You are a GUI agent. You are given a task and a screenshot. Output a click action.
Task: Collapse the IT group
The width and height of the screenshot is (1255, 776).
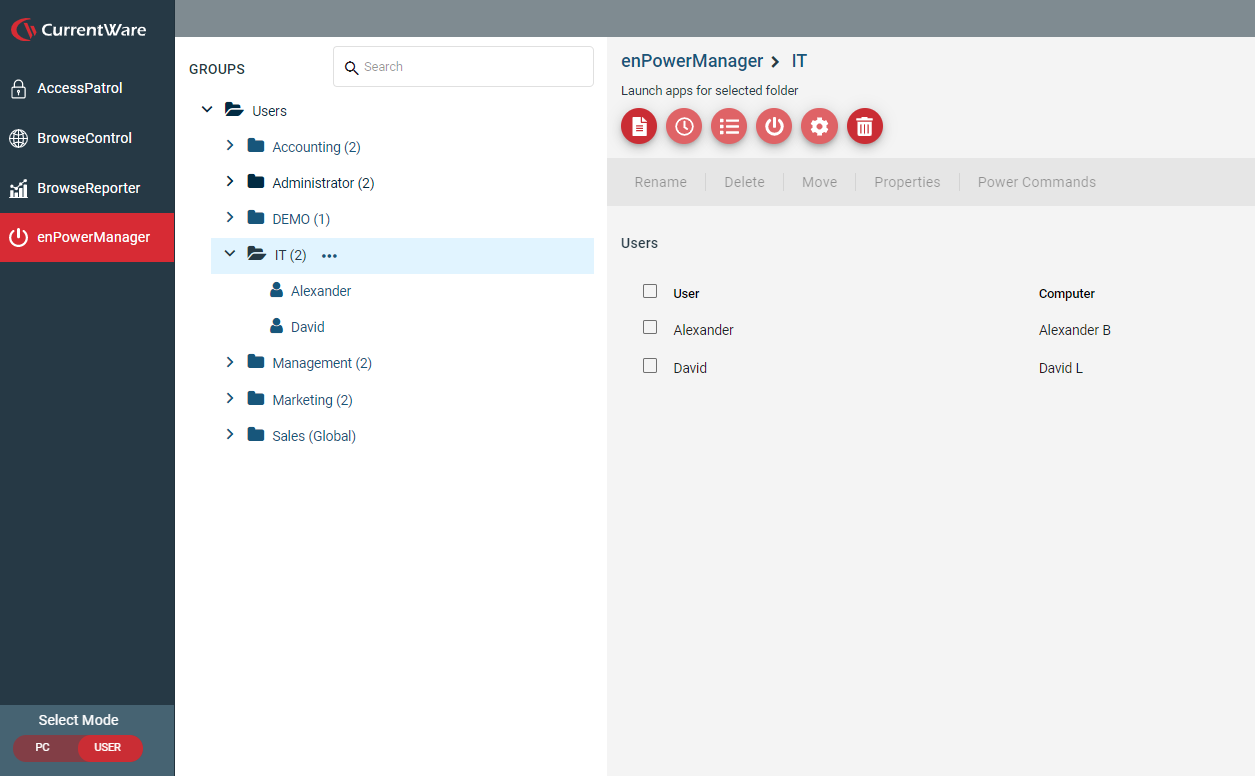click(x=230, y=254)
